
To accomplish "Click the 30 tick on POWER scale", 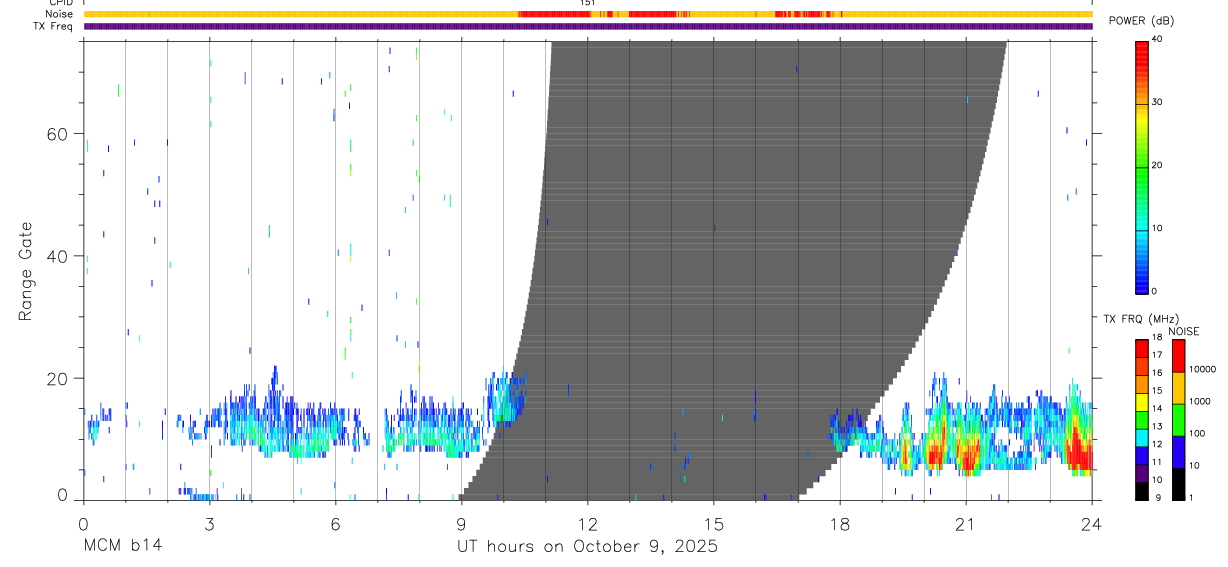I will pos(1156,102).
